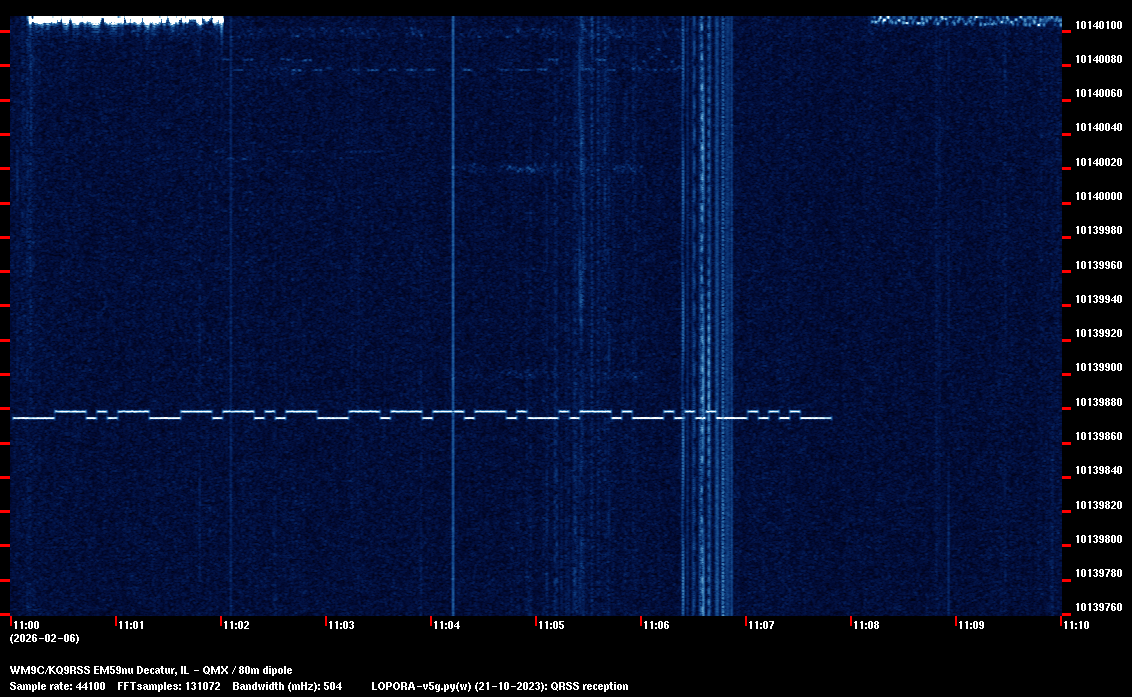Click the 10140000 frequency label
Image resolution: width=1132 pixels, height=697 pixels.
pos(1098,196)
